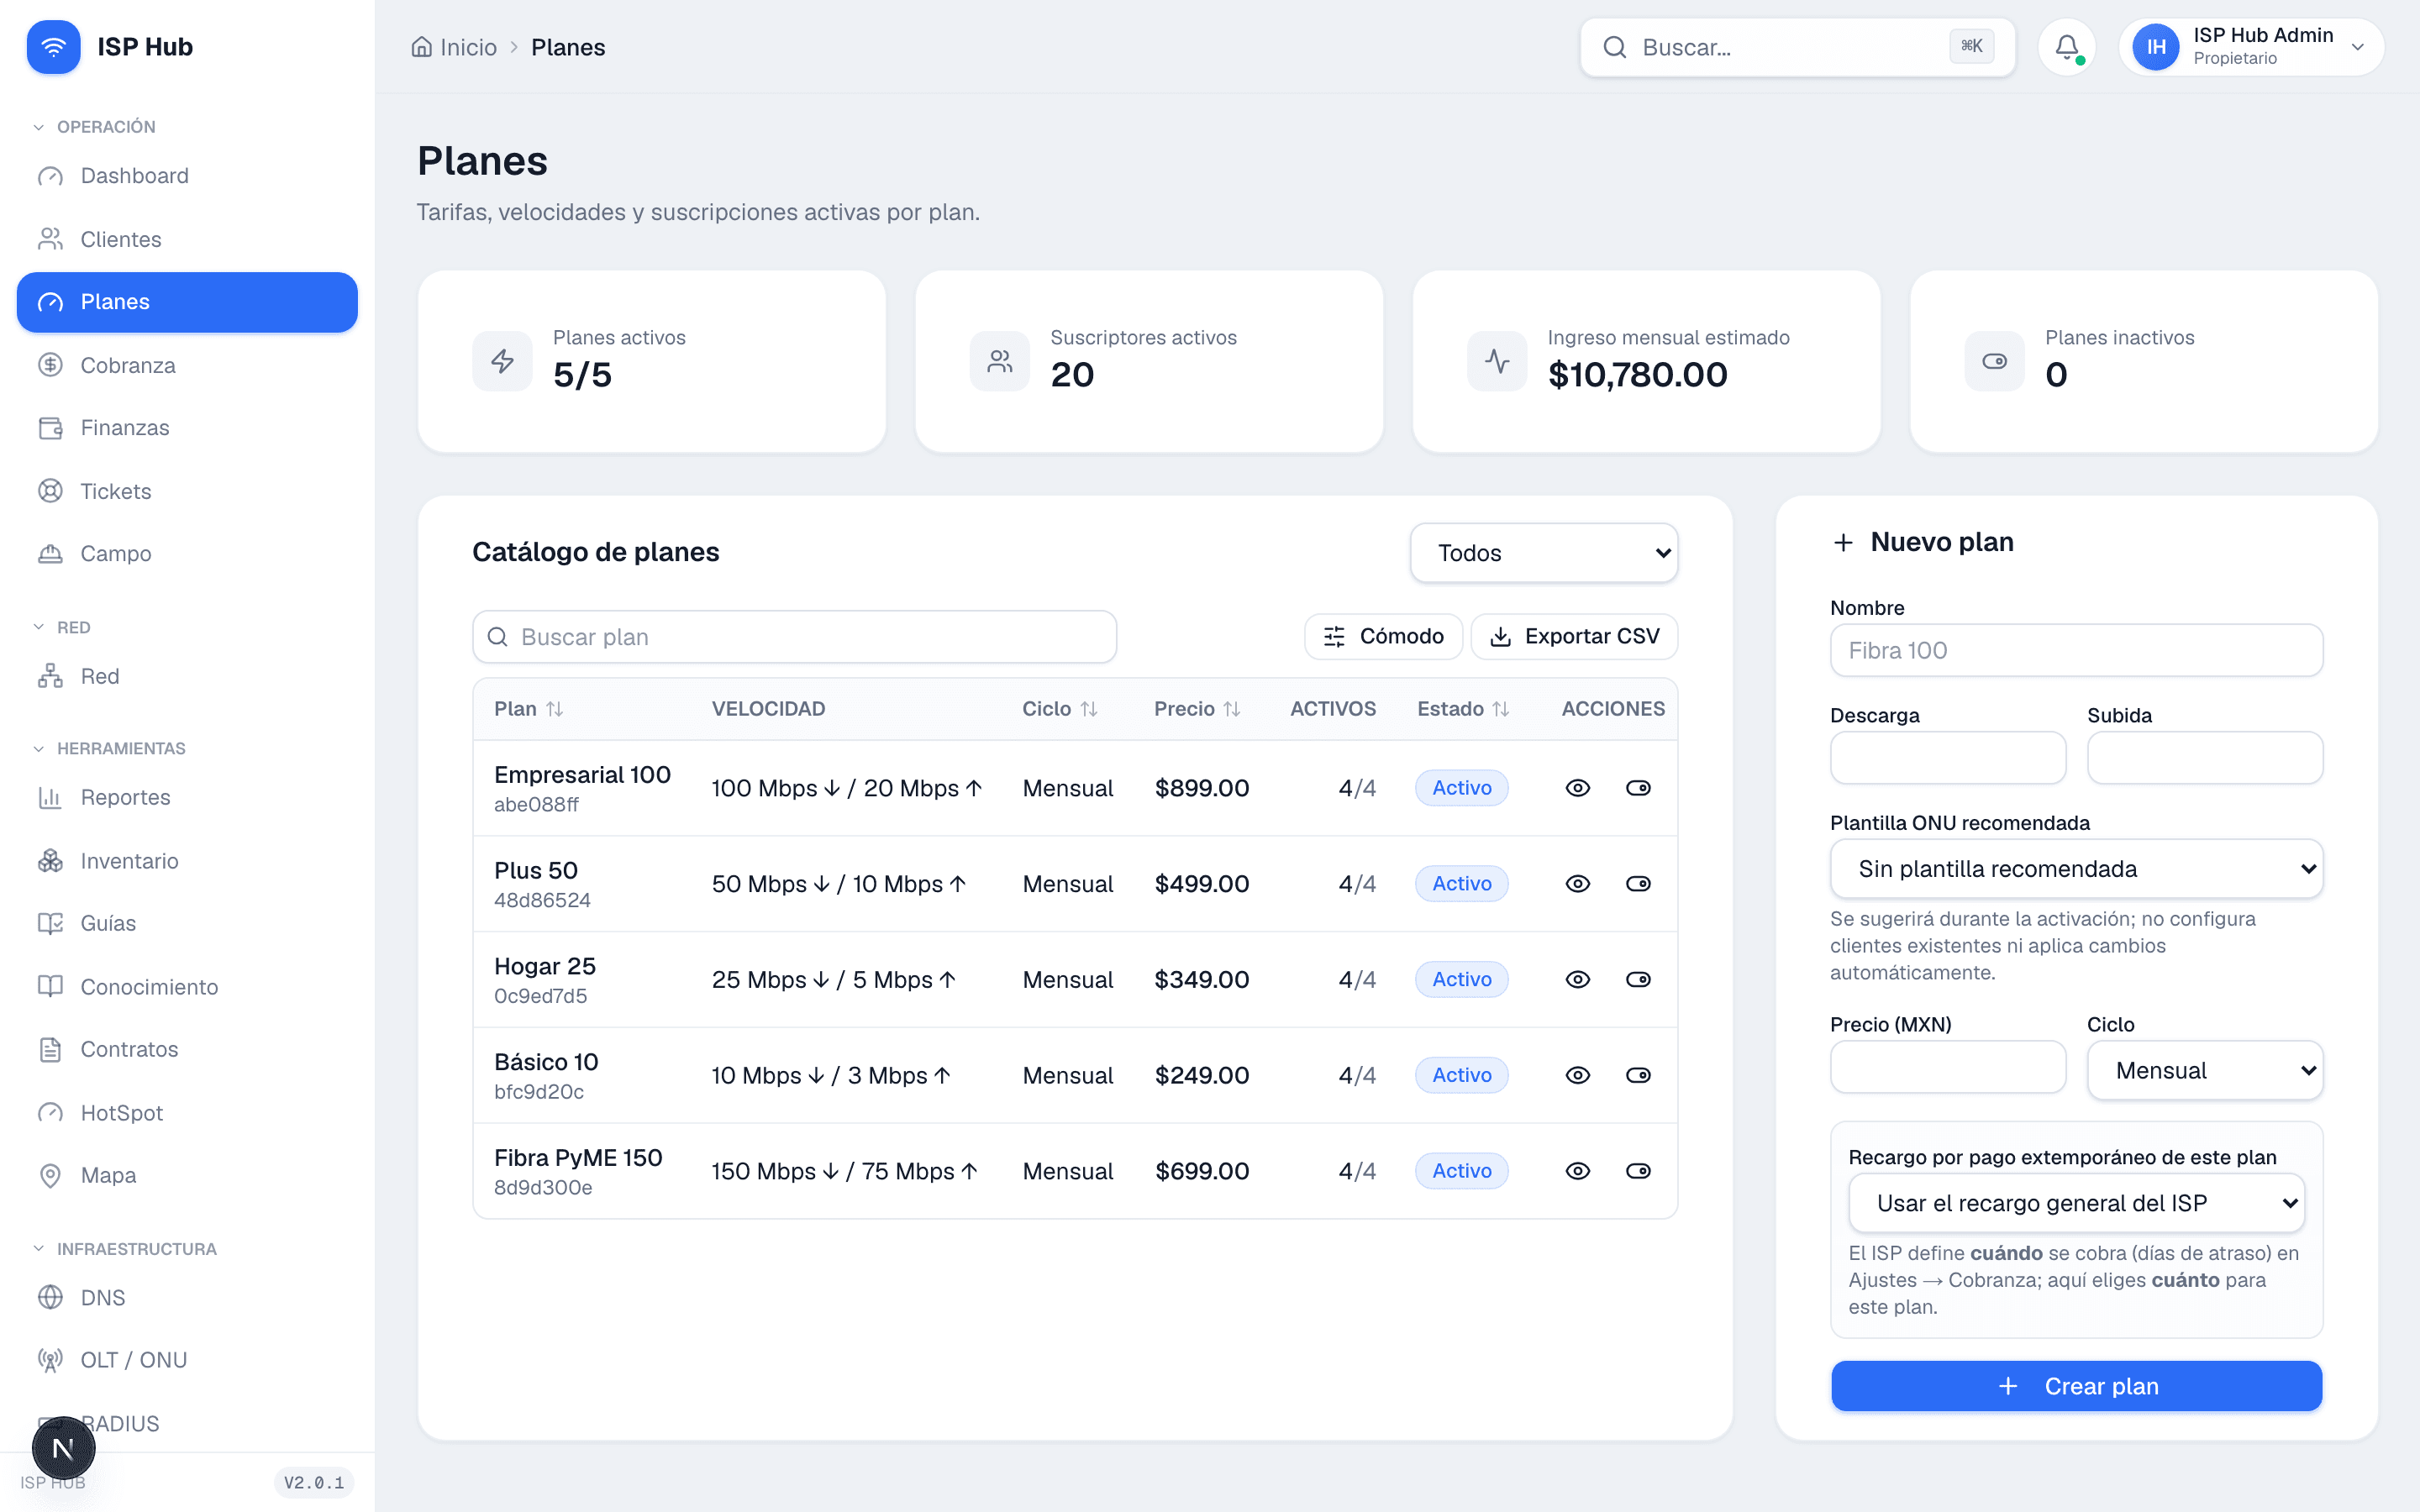This screenshot has width=2420, height=1512.
Task: Toggle Fibra PyME 150 plan status
Action: tap(1638, 1171)
